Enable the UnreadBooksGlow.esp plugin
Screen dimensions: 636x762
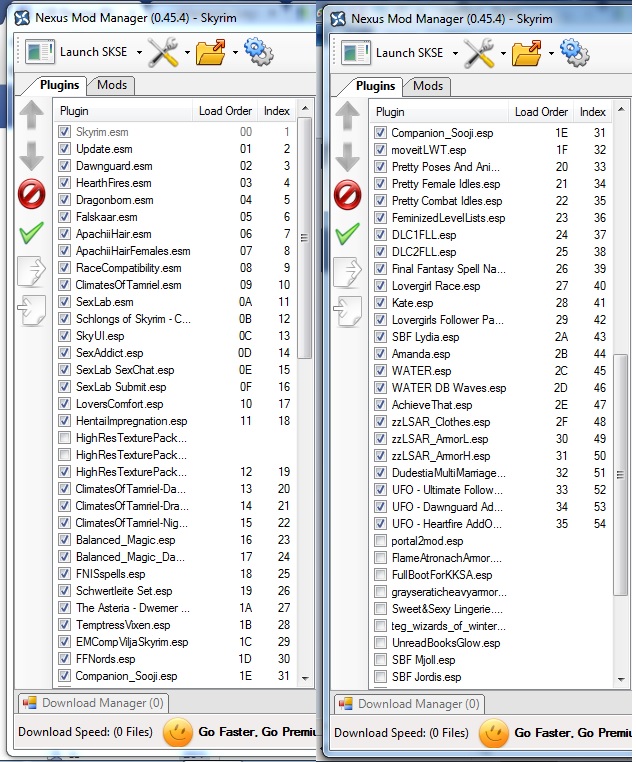(x=380, y=643)
